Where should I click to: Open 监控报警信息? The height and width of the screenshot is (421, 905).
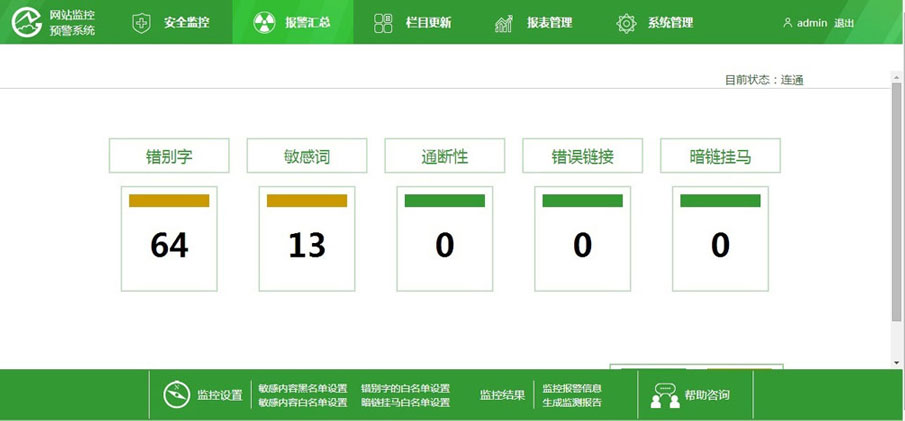pos(572,388)
